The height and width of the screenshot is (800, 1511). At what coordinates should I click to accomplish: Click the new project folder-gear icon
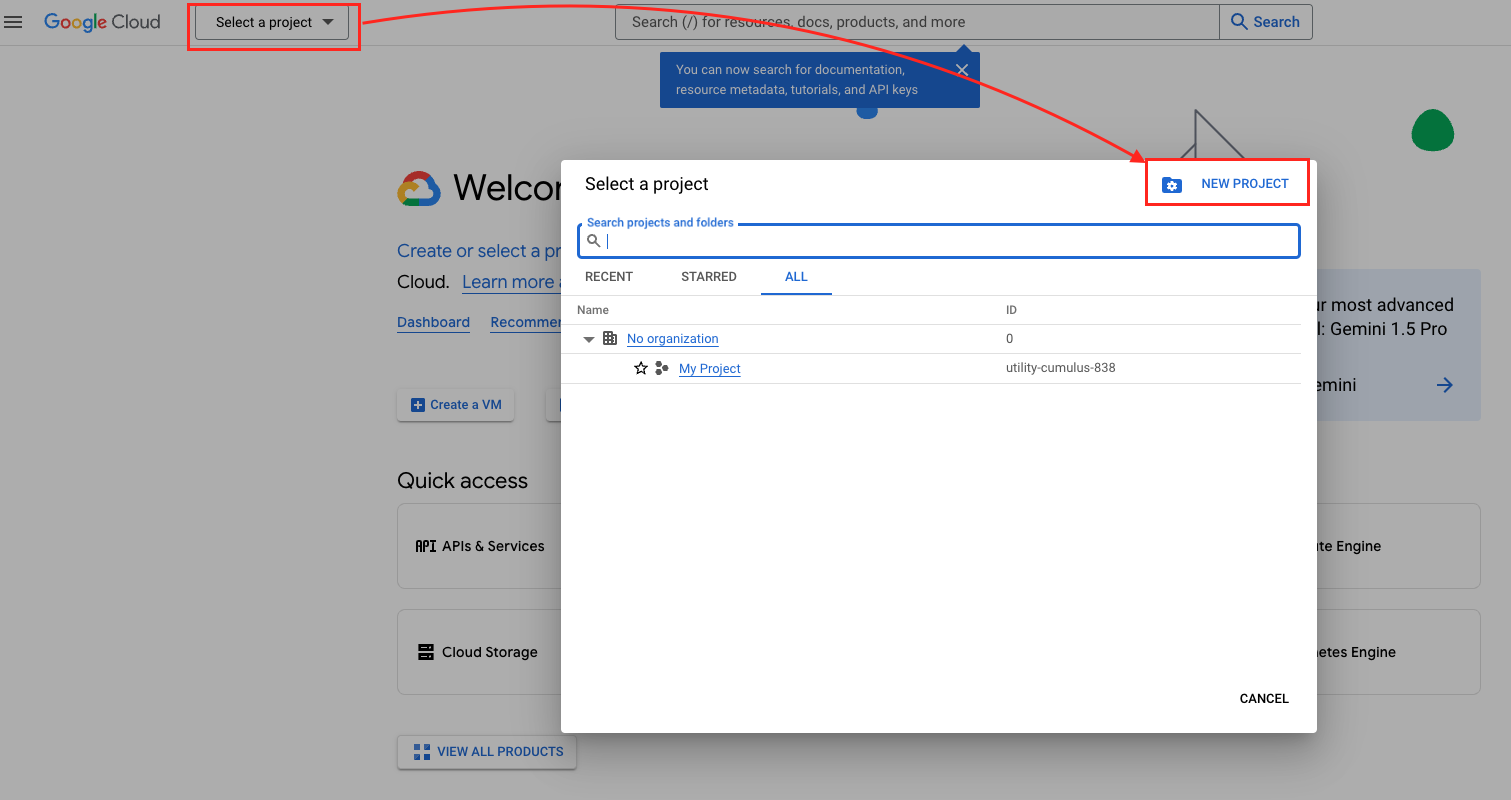tap(1172, 185)
